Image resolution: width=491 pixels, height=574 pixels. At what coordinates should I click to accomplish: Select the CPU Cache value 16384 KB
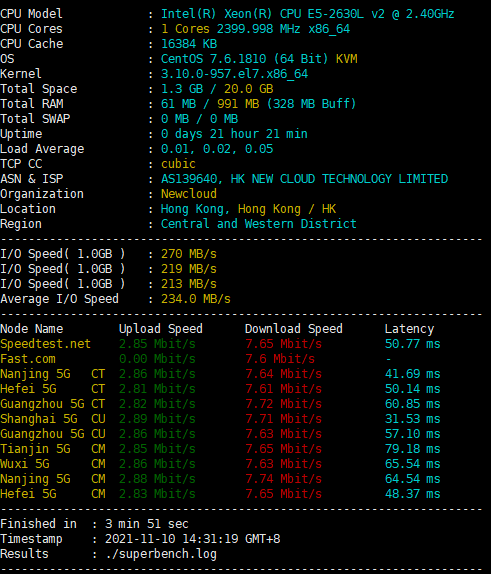pos(189,44)
